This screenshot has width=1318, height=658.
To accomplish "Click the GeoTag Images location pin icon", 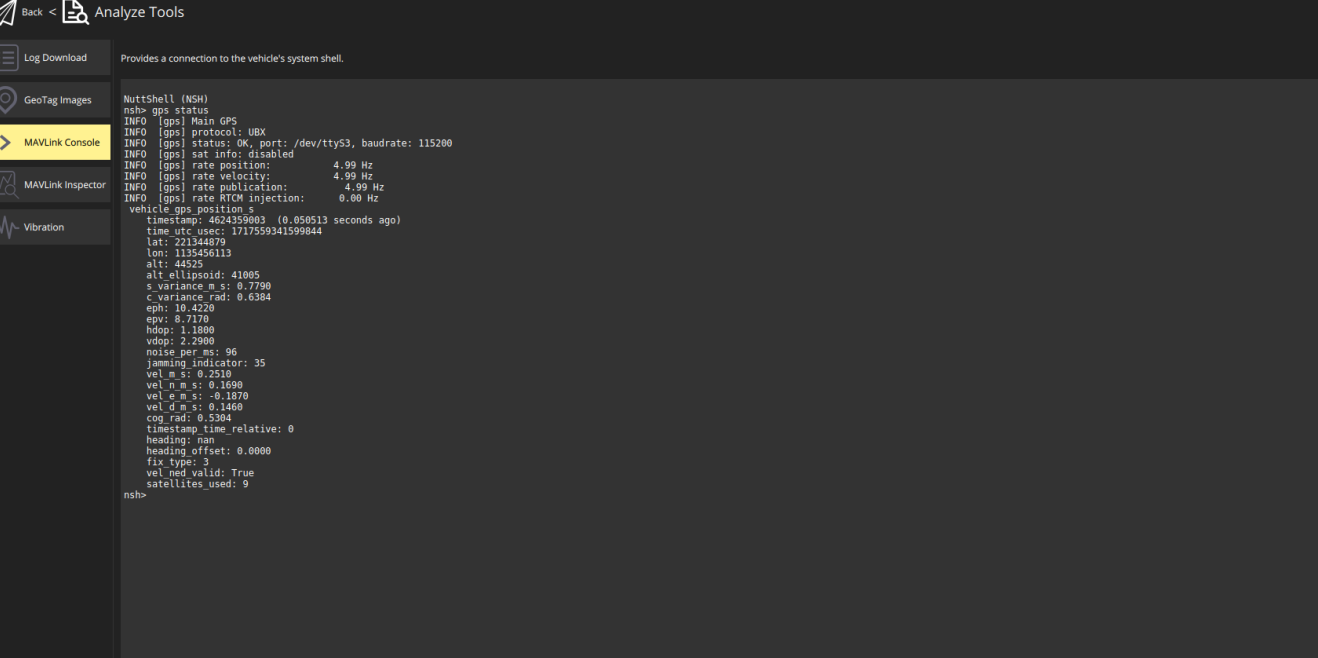I will (x=8, y=100).
